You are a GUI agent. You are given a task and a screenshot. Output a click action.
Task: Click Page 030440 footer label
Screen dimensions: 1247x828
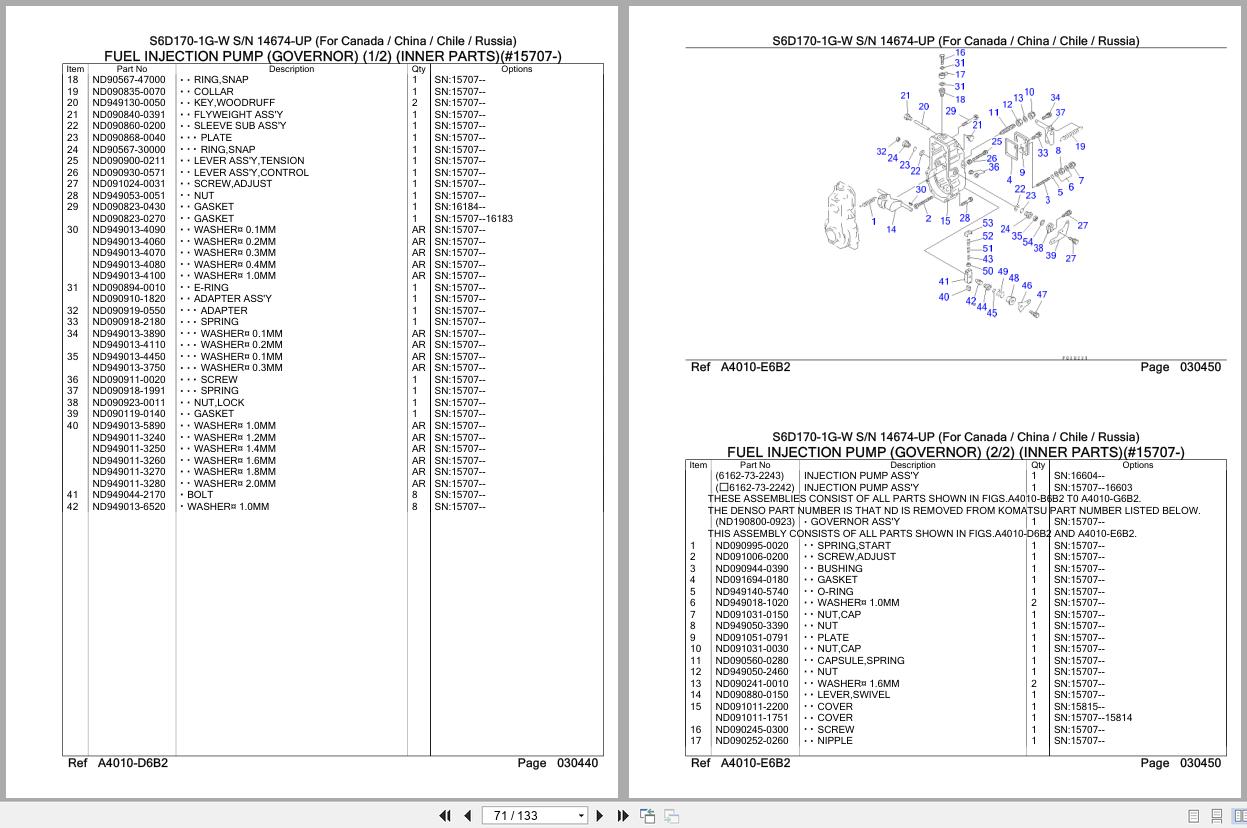click(558, 763)
